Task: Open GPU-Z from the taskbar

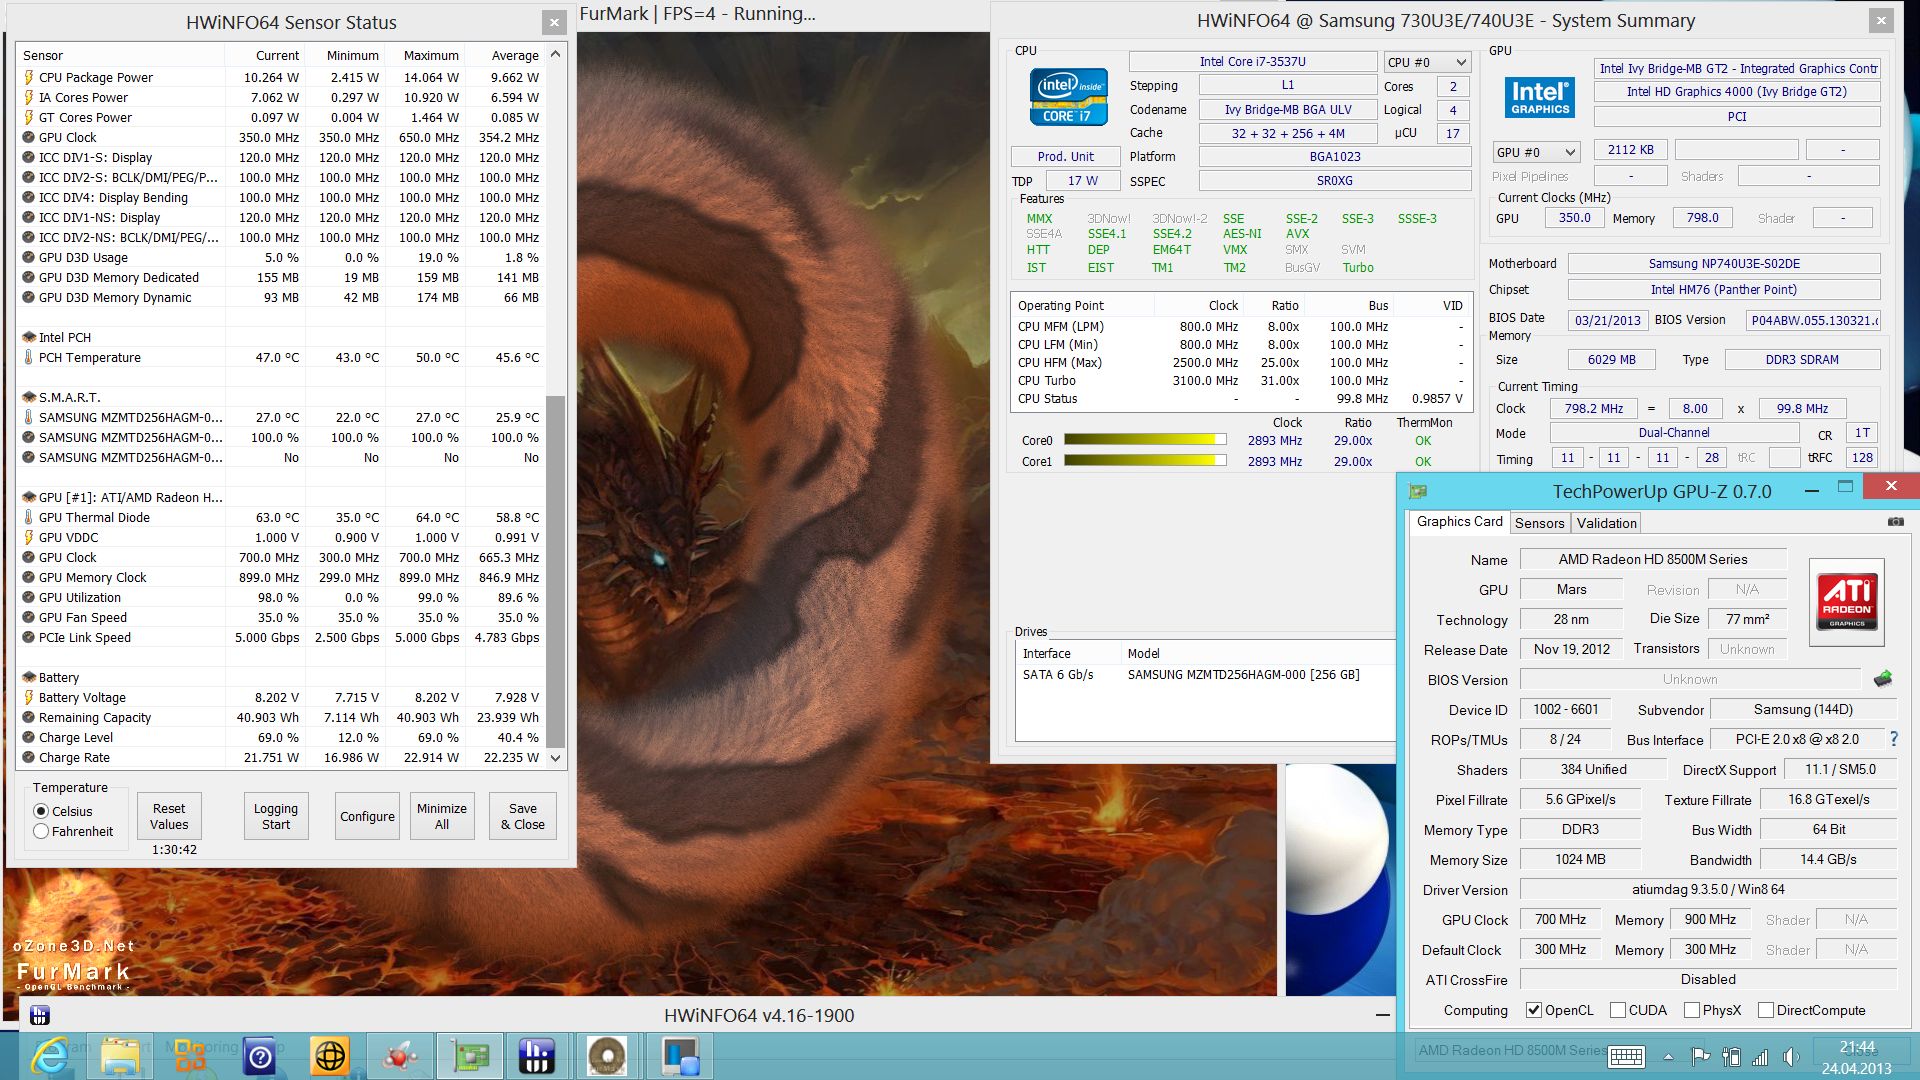Action: pyautogui.click(x=470, y=1056)
